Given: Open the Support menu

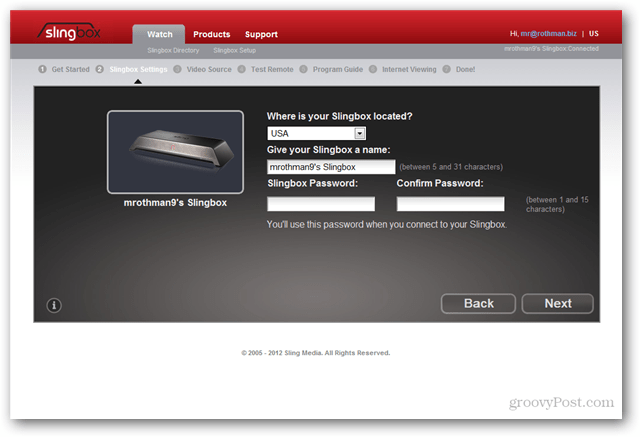Looking at the screenshot, I should coord(261,34).
